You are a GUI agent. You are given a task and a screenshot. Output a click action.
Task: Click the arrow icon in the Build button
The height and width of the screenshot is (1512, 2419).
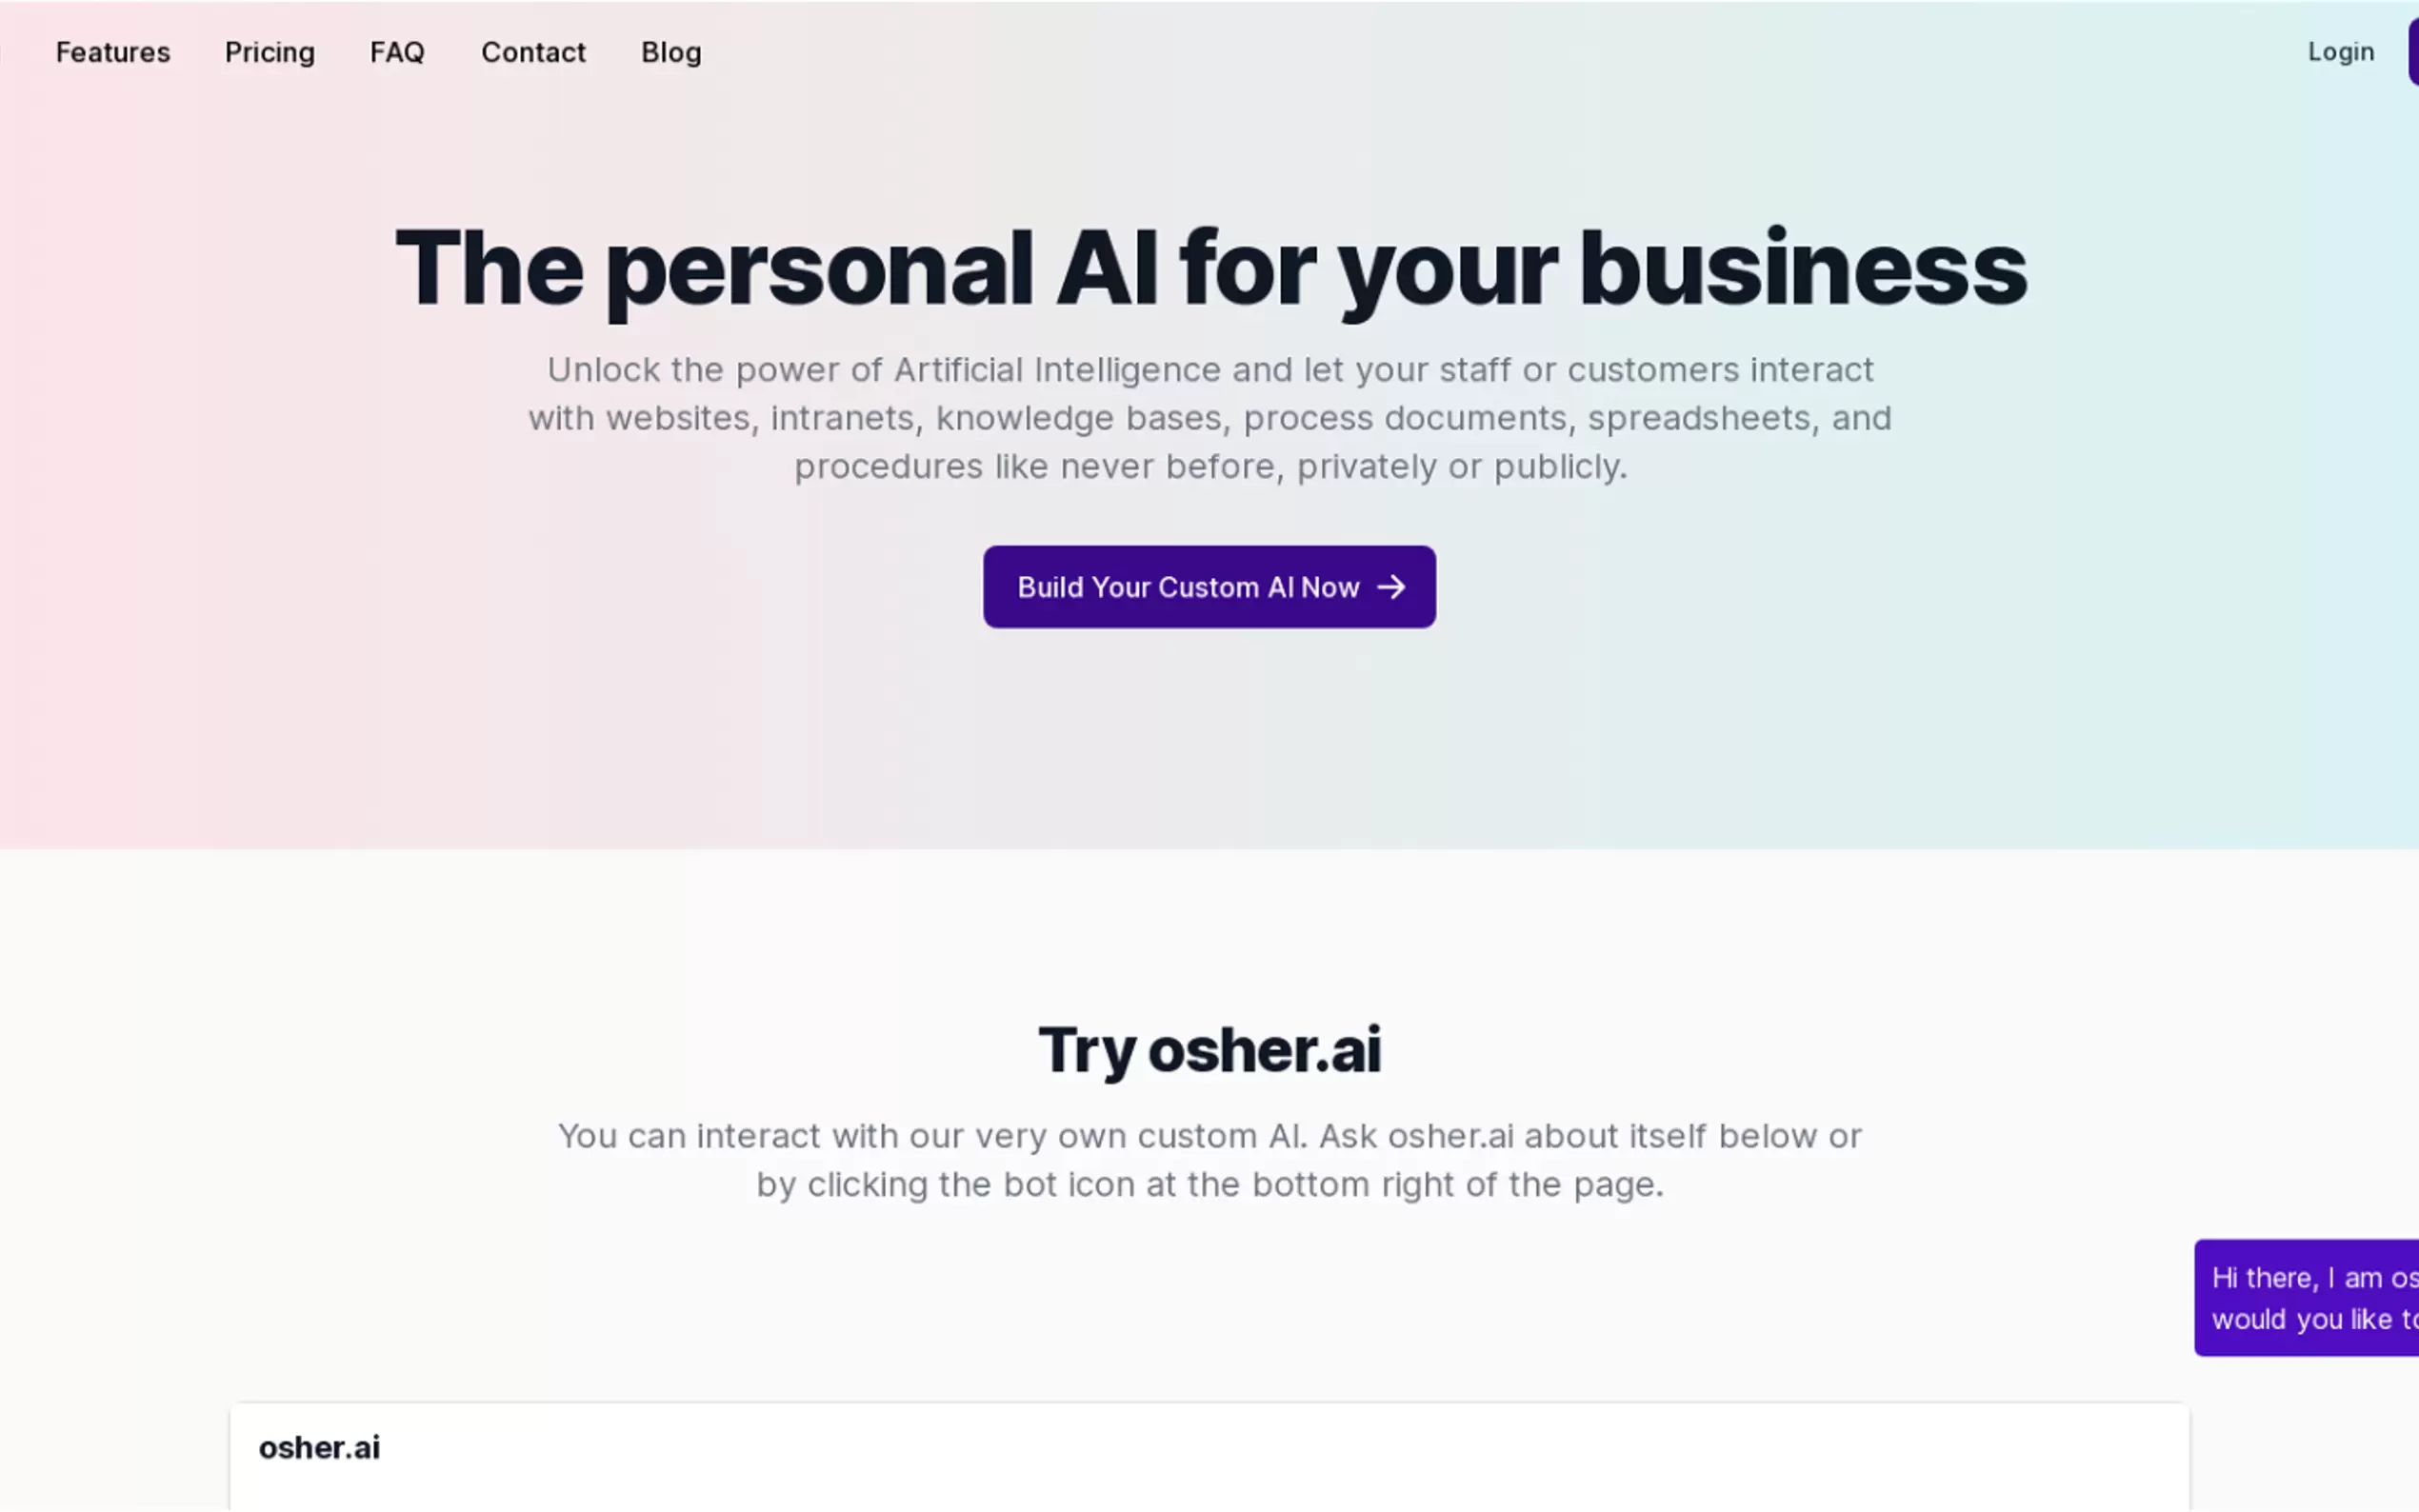coord(1391,587)
